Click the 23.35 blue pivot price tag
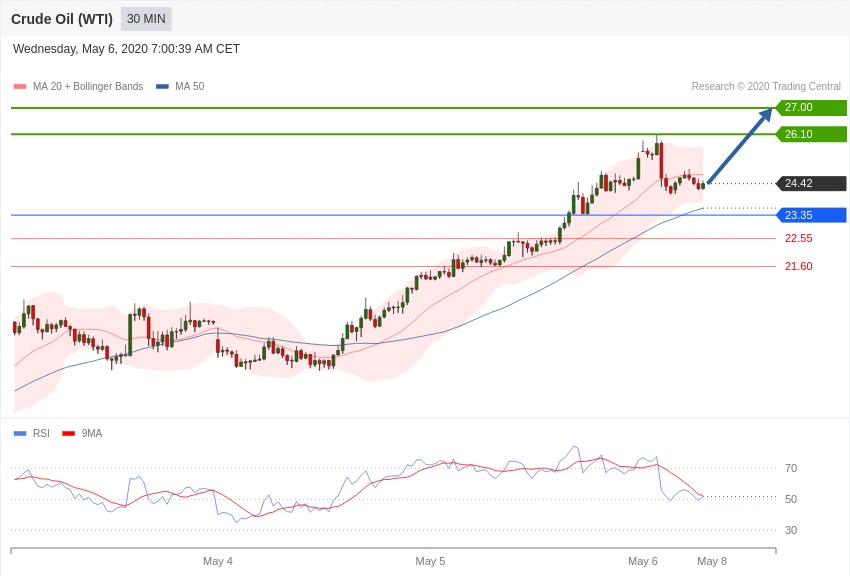 click(811, 215)
